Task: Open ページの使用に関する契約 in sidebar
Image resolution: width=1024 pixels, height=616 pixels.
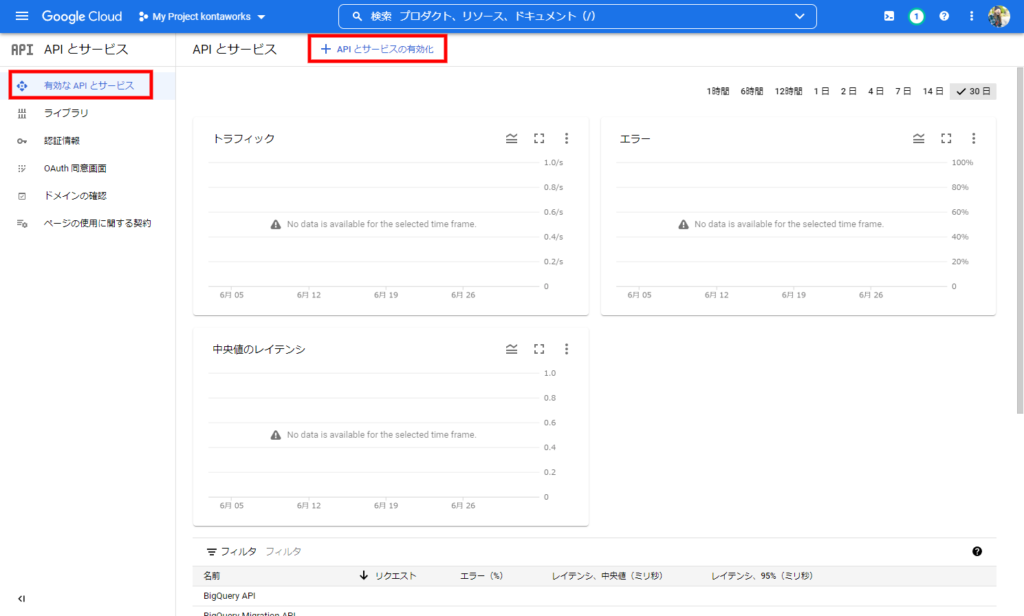Action: tap(88, 223)
